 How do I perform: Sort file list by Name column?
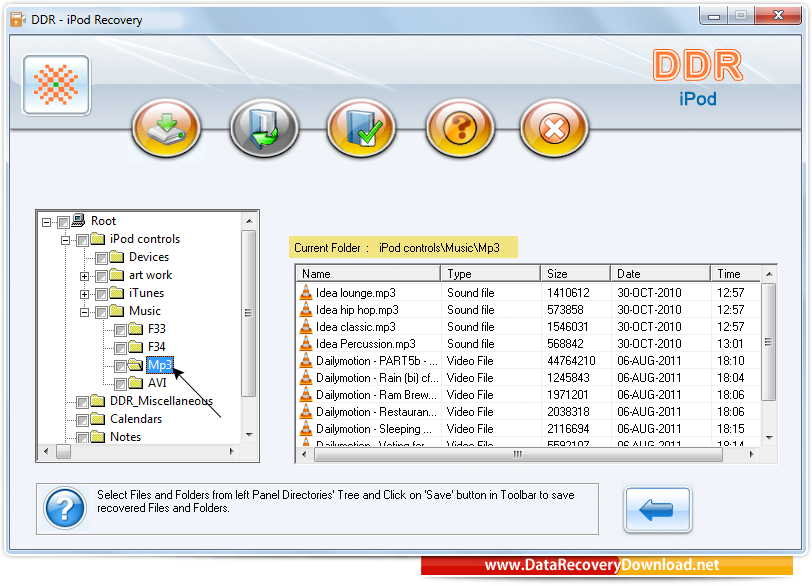coord(368,274)
